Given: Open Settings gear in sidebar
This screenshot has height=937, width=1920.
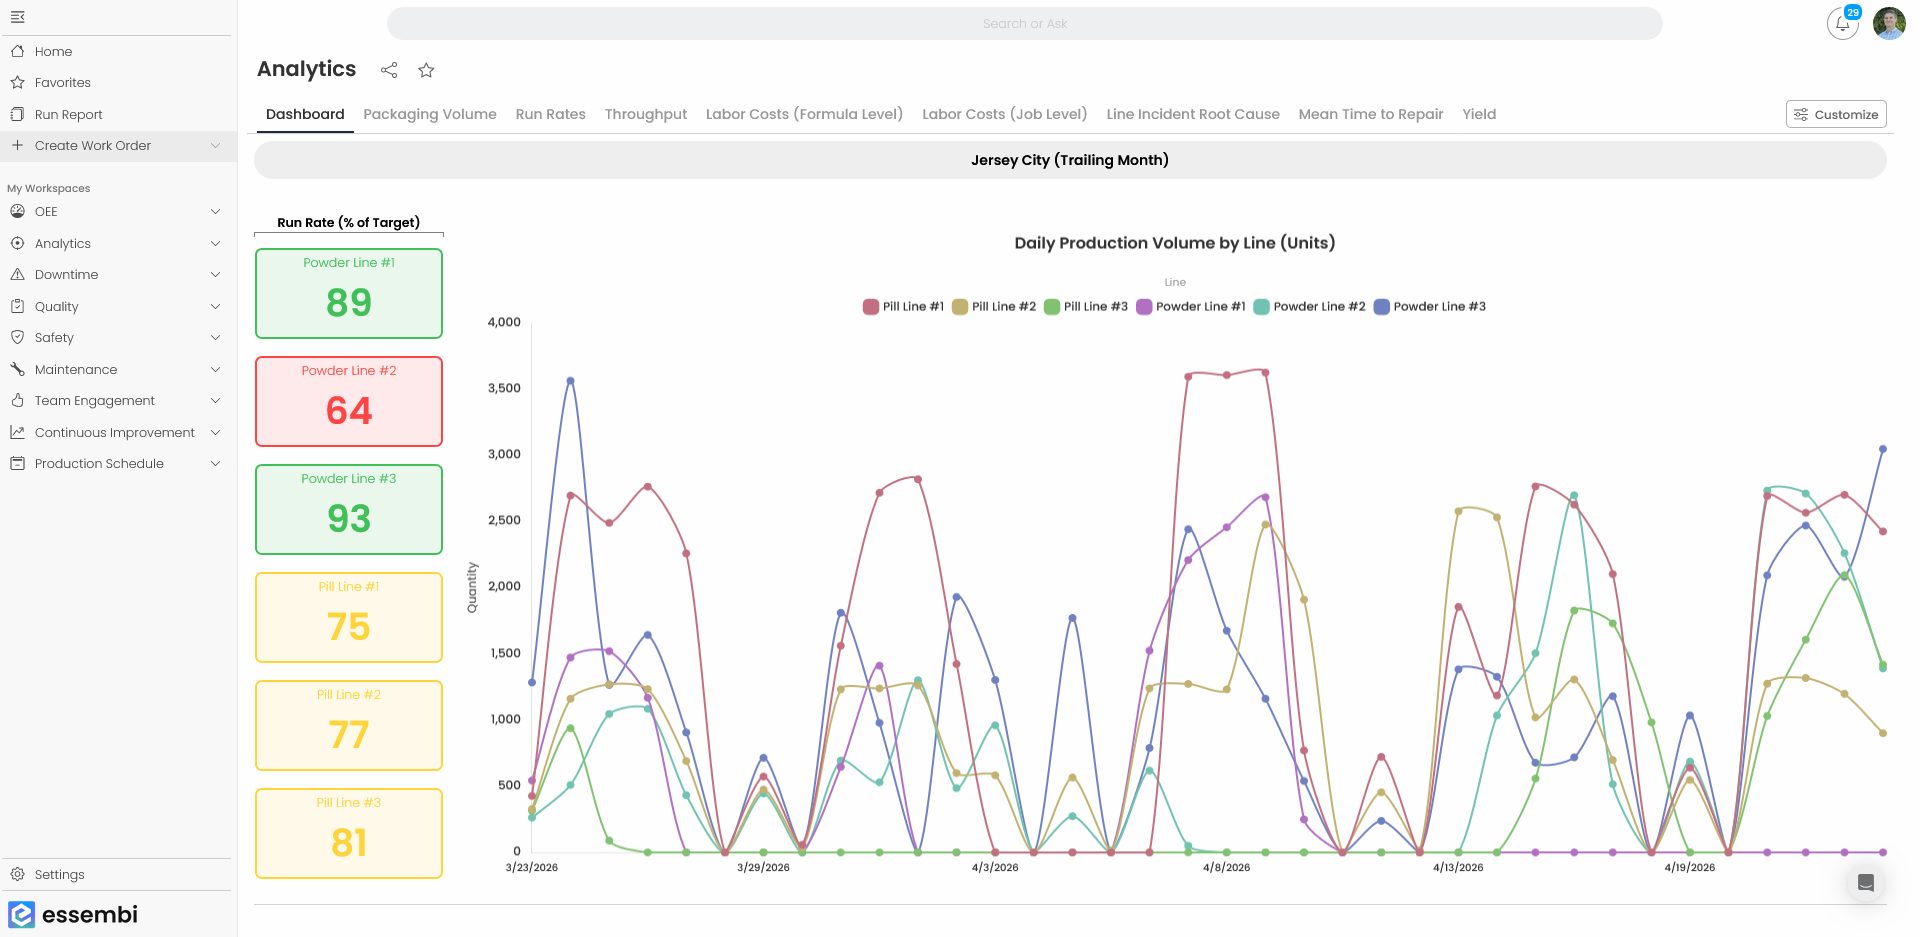Looking at the screenshot, I should click(x=17, y=874).
